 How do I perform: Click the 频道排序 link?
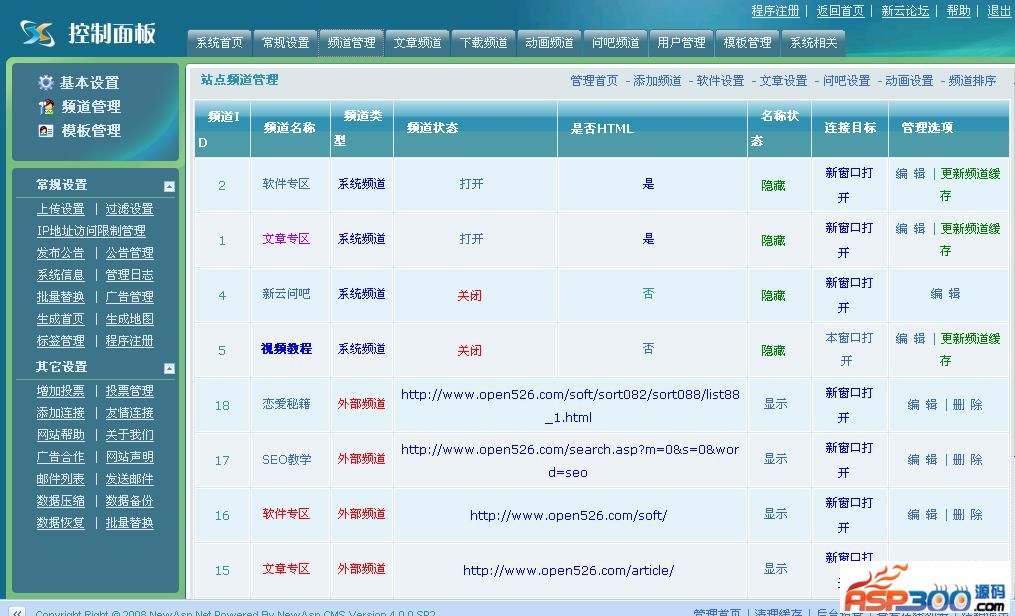click(x=972, y=81)
